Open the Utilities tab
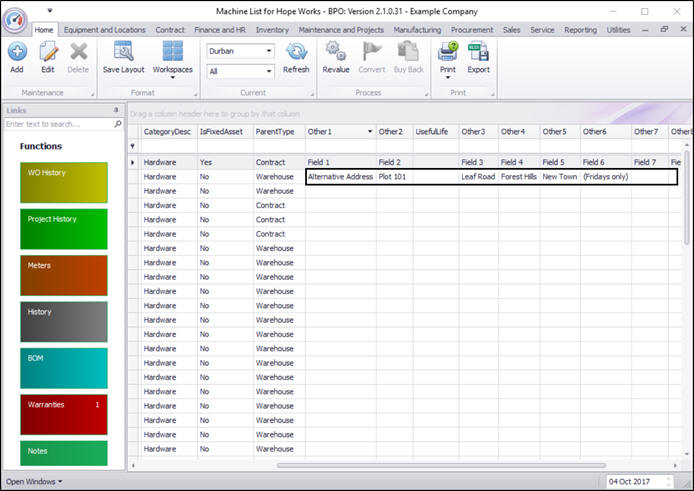 click(x=618, y=30)
